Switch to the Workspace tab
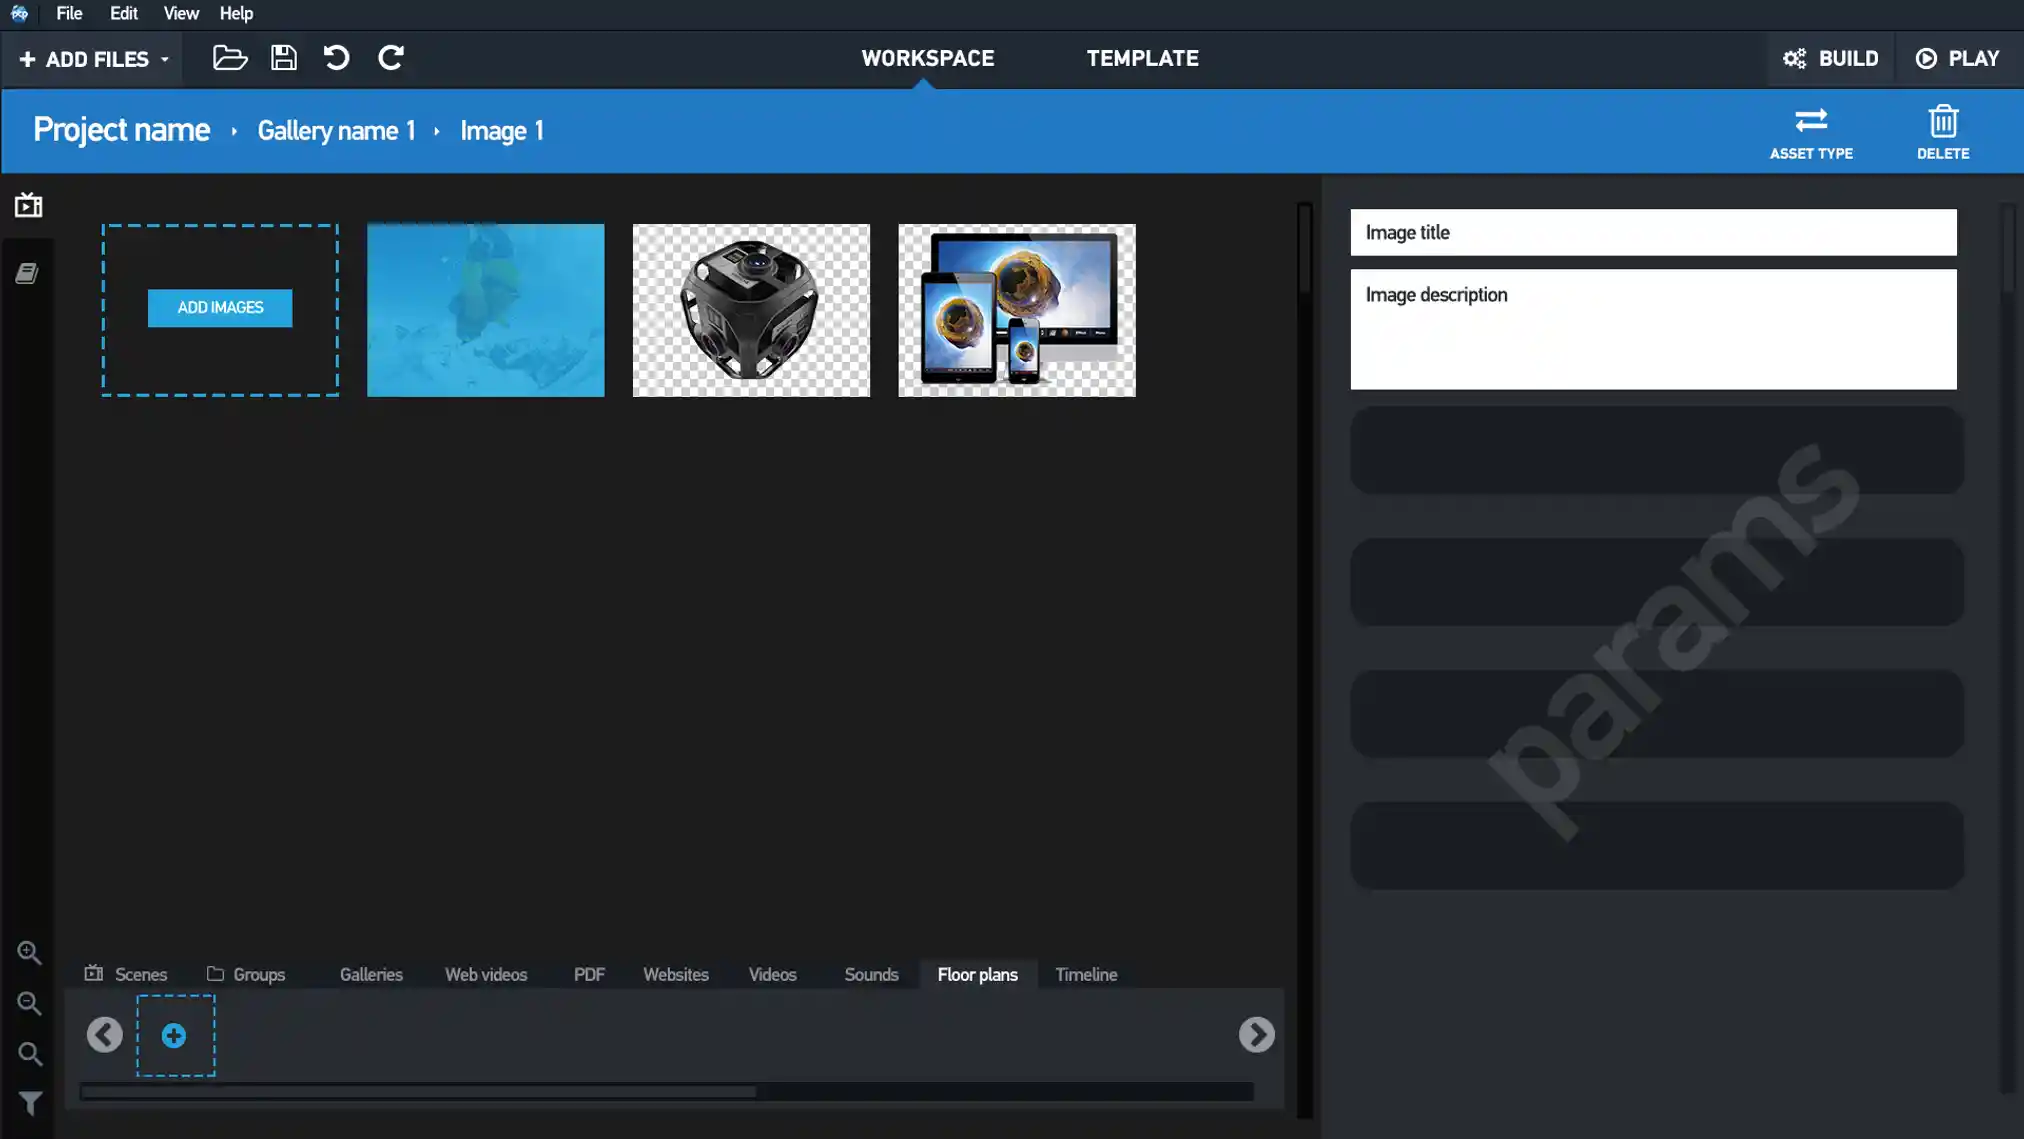 927,58
